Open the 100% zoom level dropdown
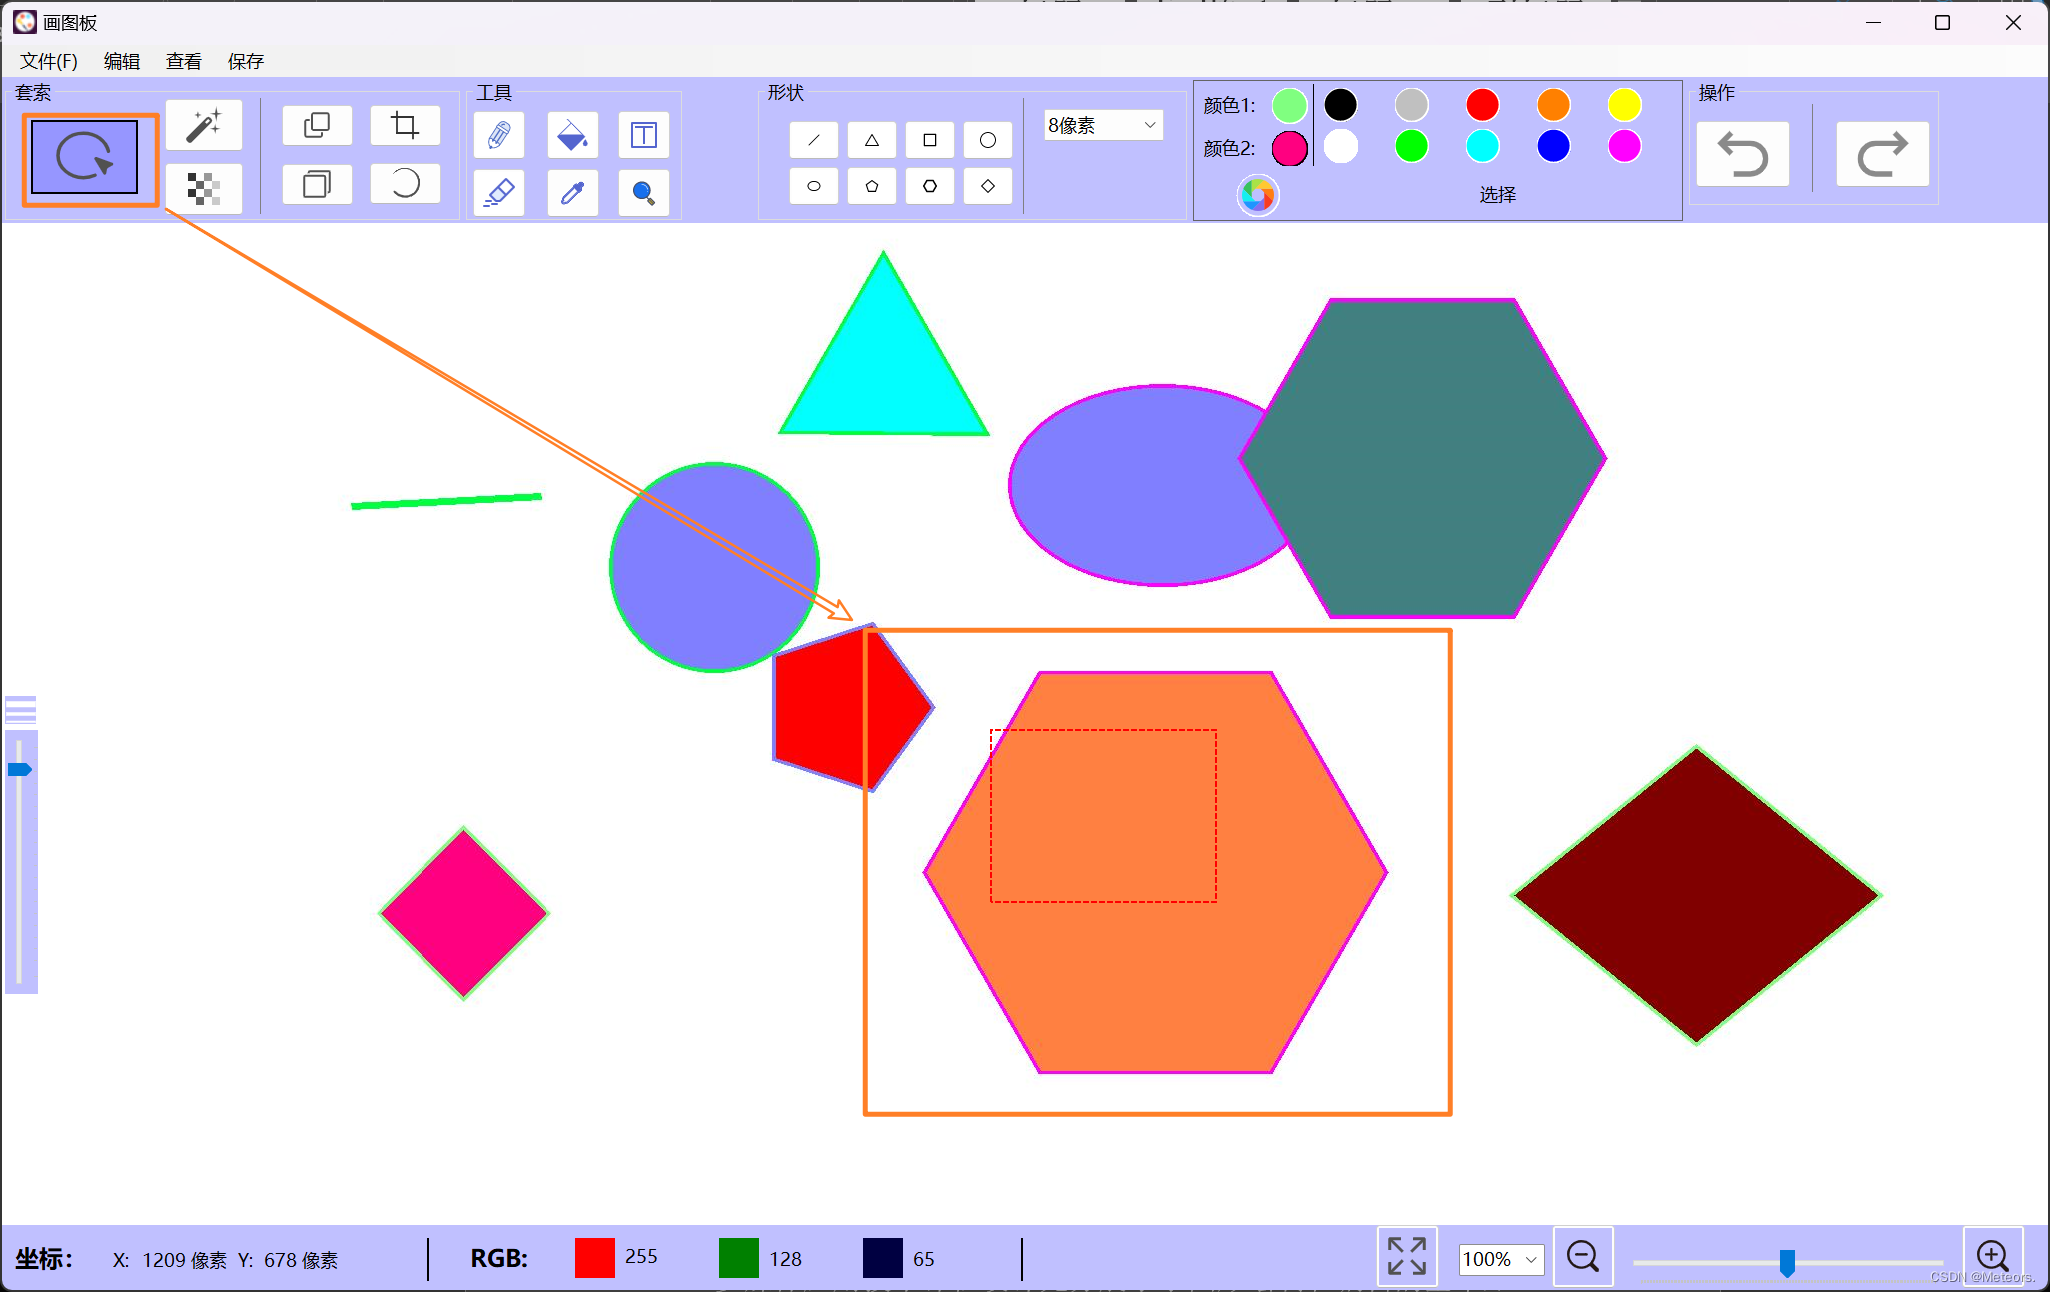The image size is (2050, 1292). click(1500, 1259)
